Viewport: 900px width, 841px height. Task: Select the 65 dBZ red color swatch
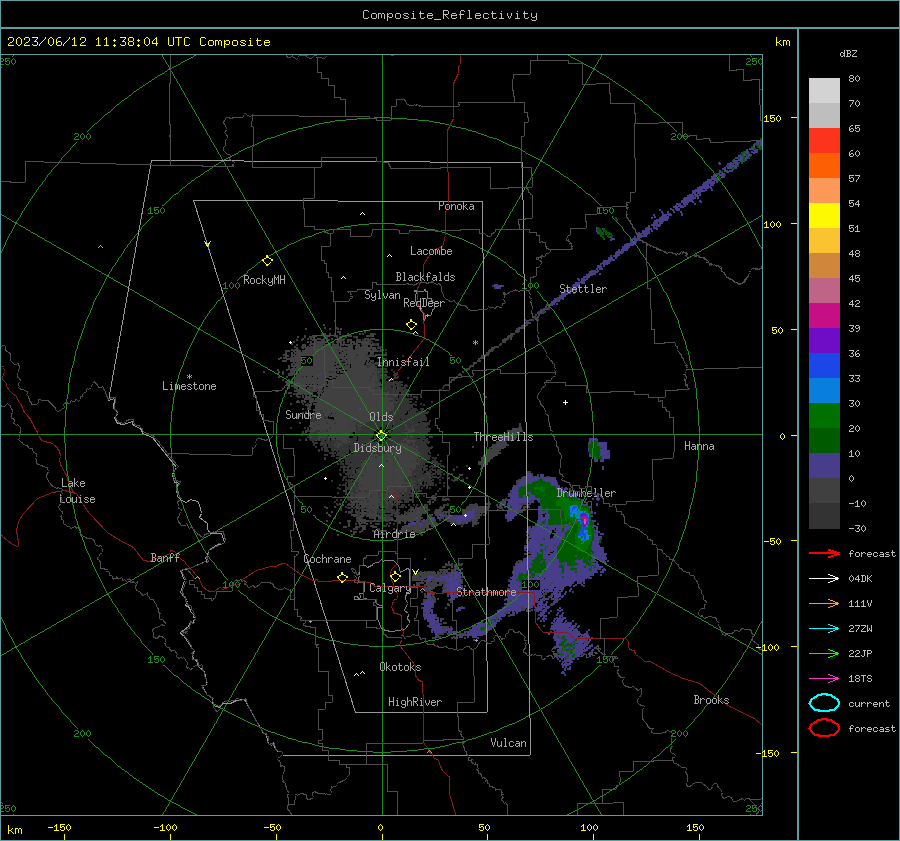pos(824,141)
